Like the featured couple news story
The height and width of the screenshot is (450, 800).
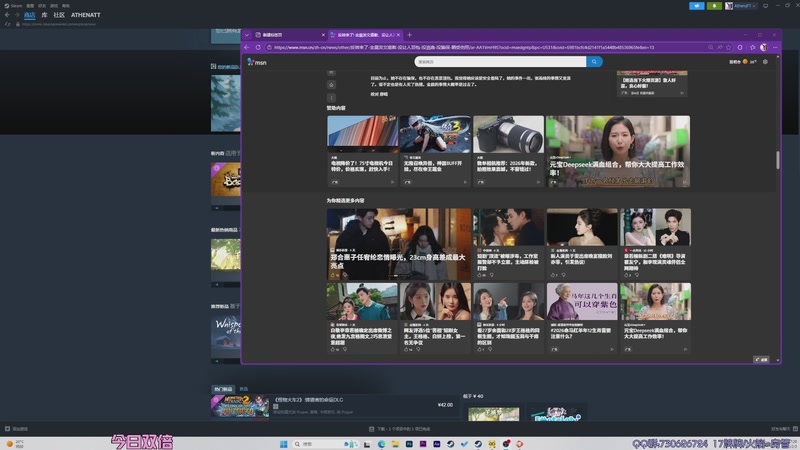click(x=333, y=275)
